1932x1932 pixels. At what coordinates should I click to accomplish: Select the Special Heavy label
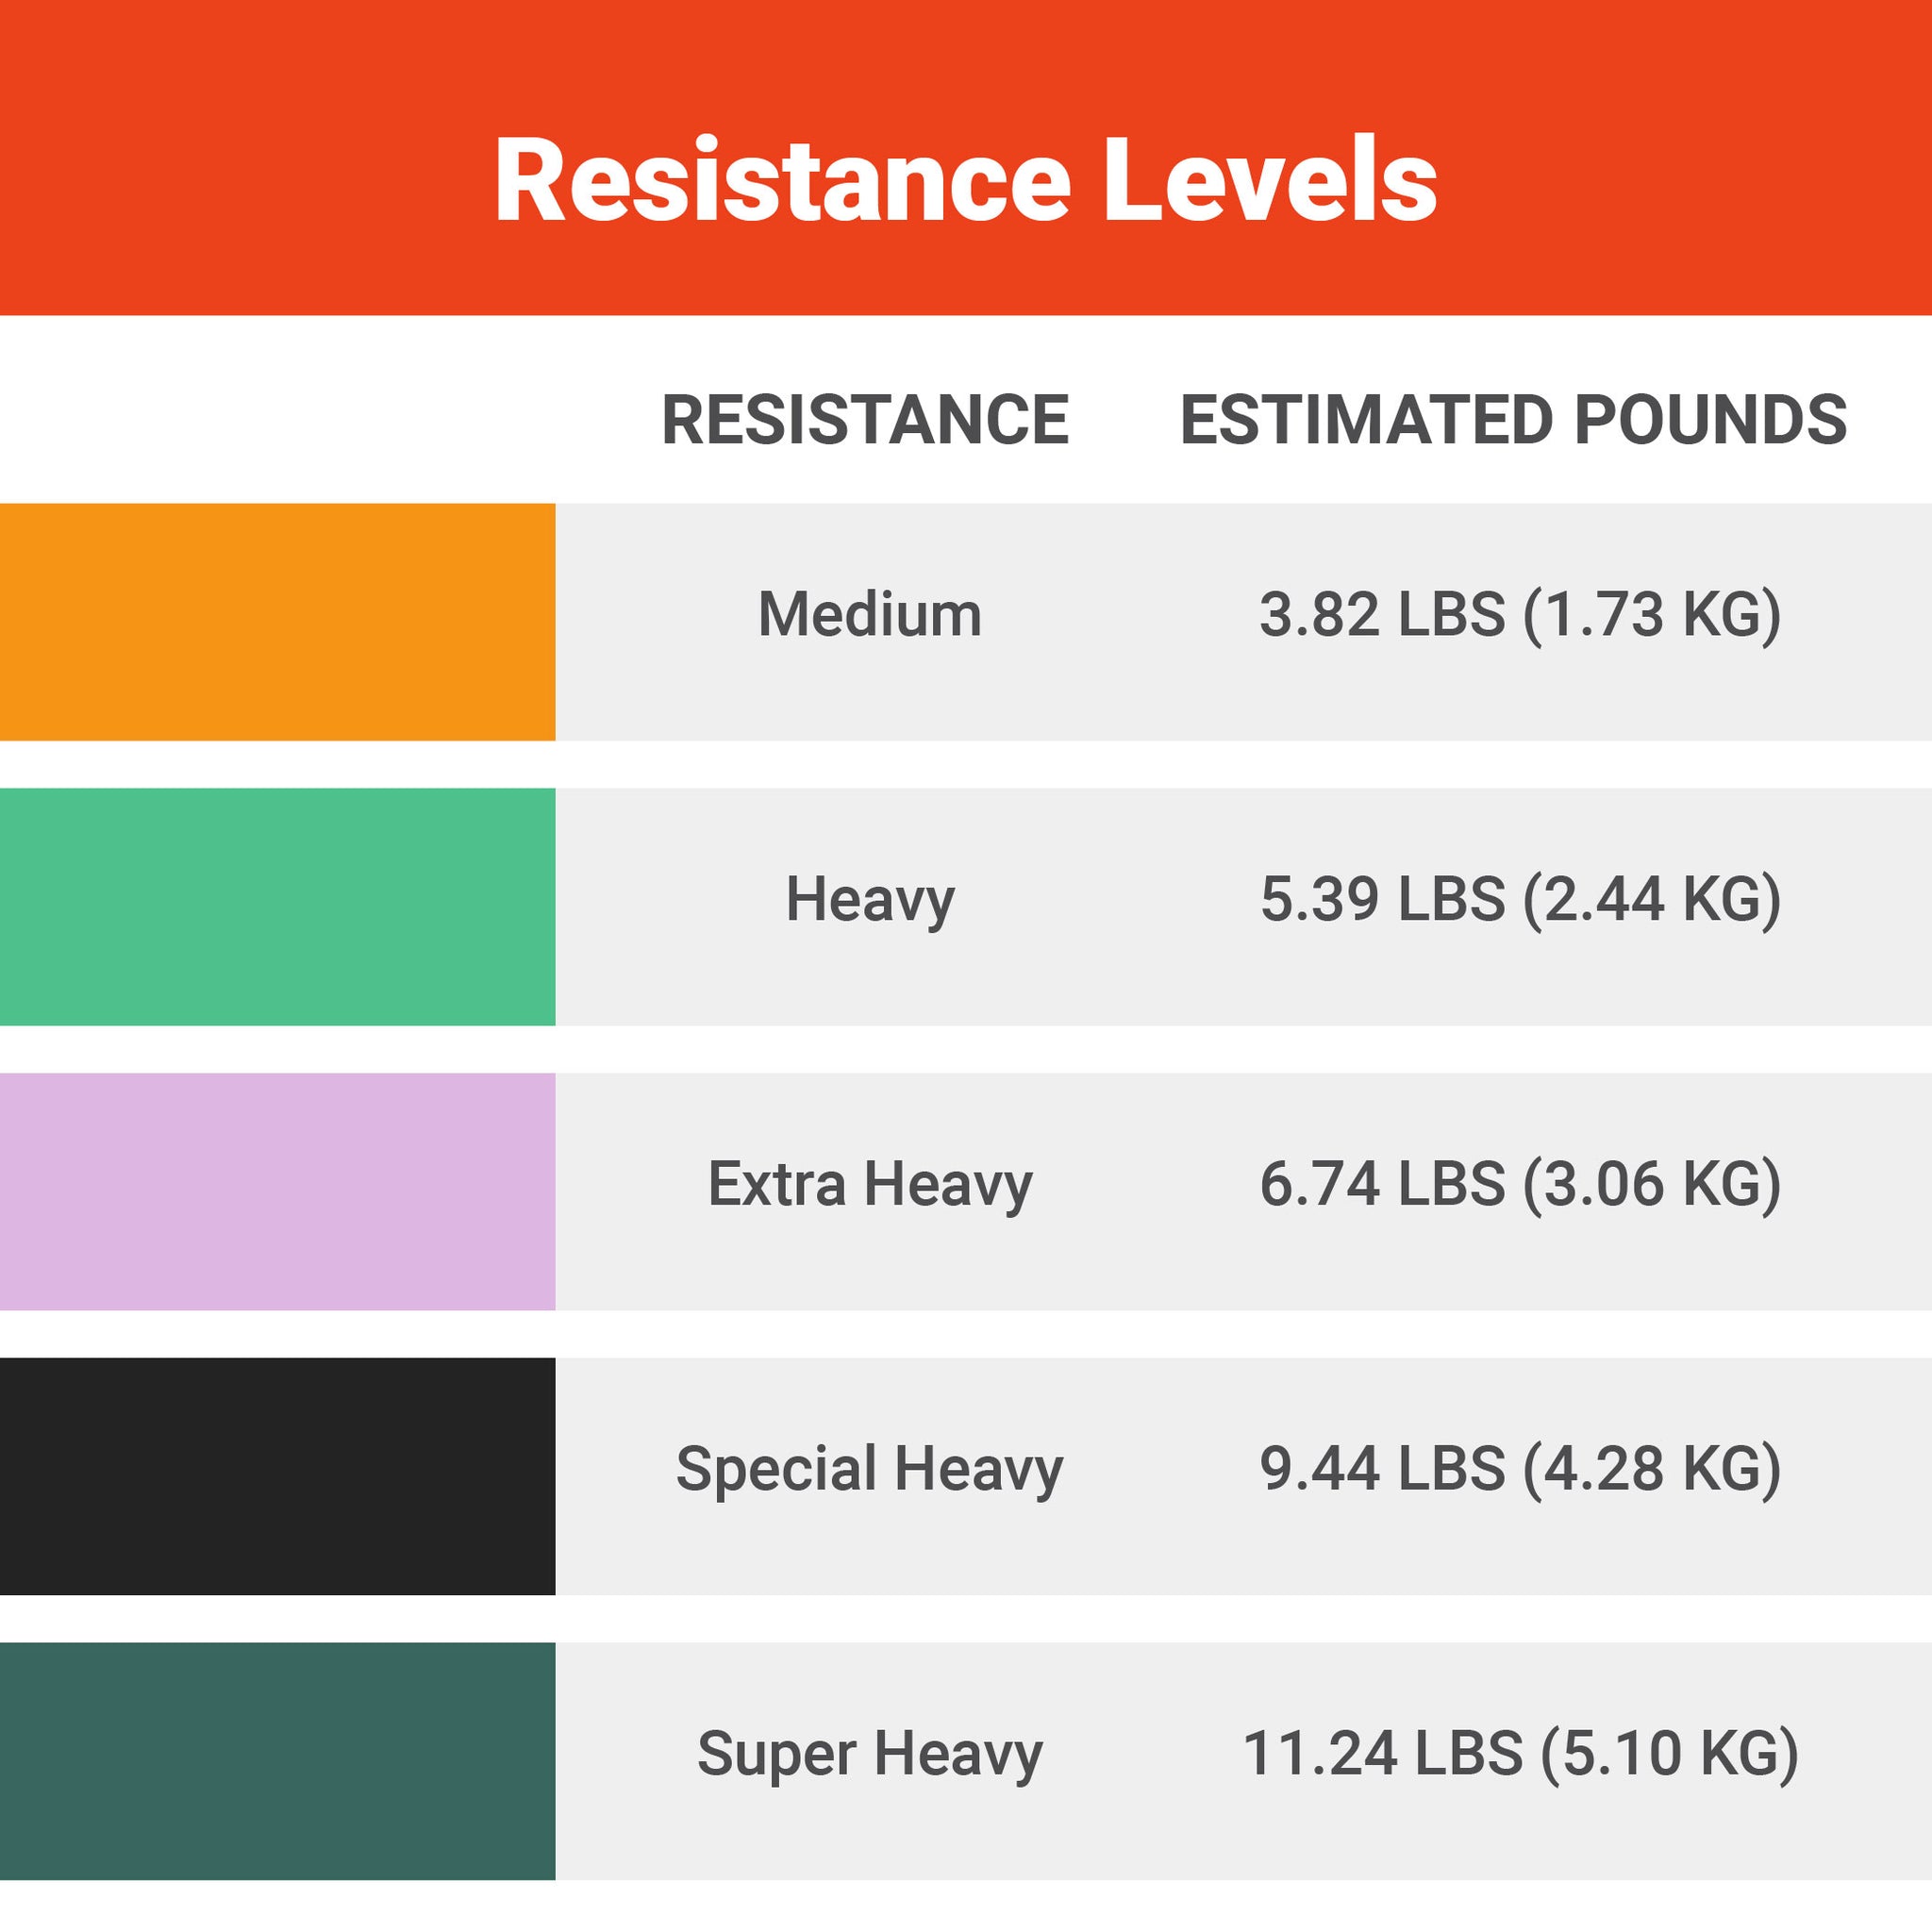(x=869, y=1469)
